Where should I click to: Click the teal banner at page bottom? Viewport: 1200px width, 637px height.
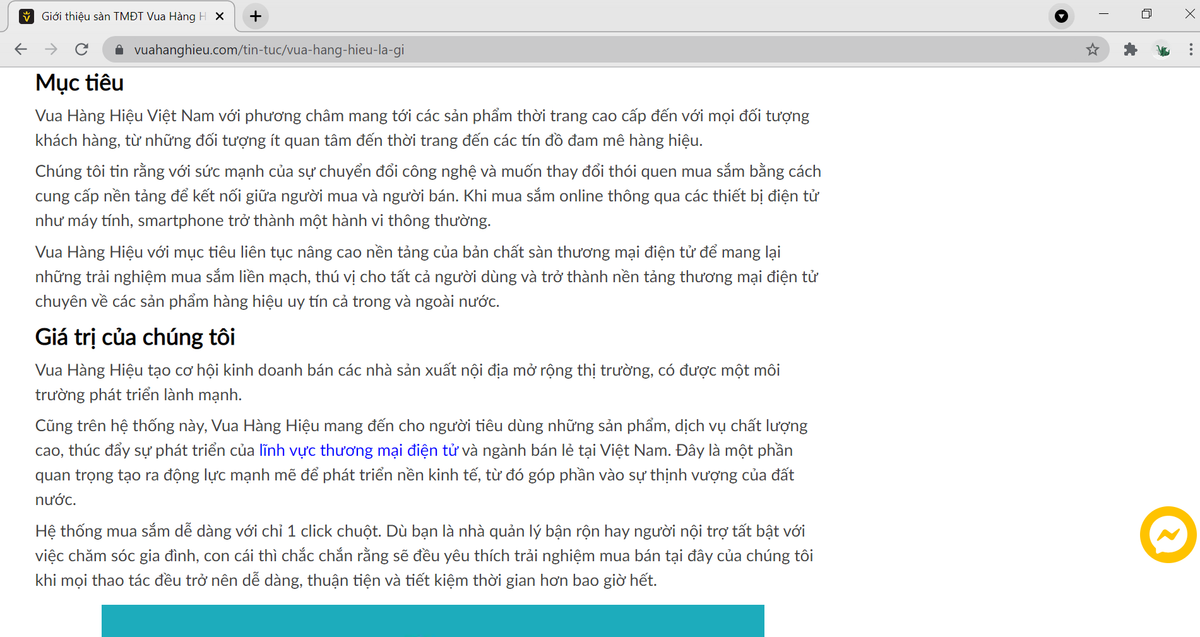[x=432, y=622]
